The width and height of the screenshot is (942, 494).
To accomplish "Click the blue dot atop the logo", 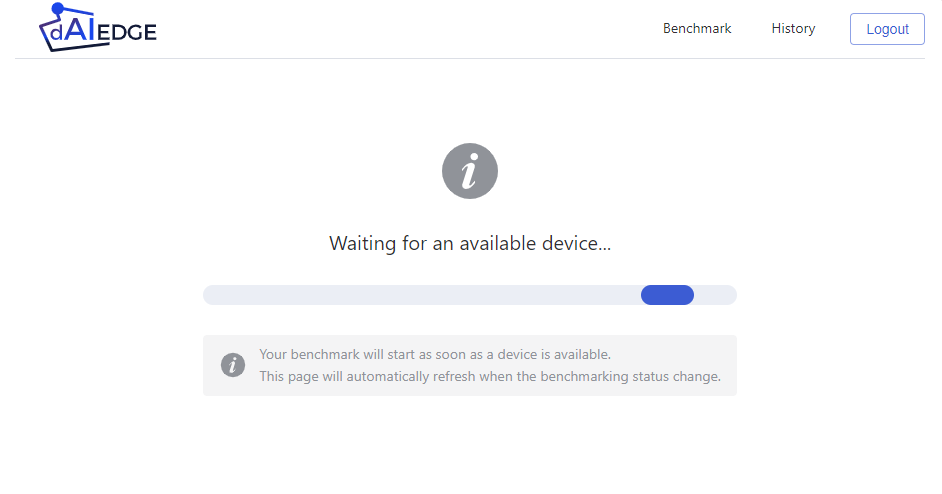I will coord(58,8).
